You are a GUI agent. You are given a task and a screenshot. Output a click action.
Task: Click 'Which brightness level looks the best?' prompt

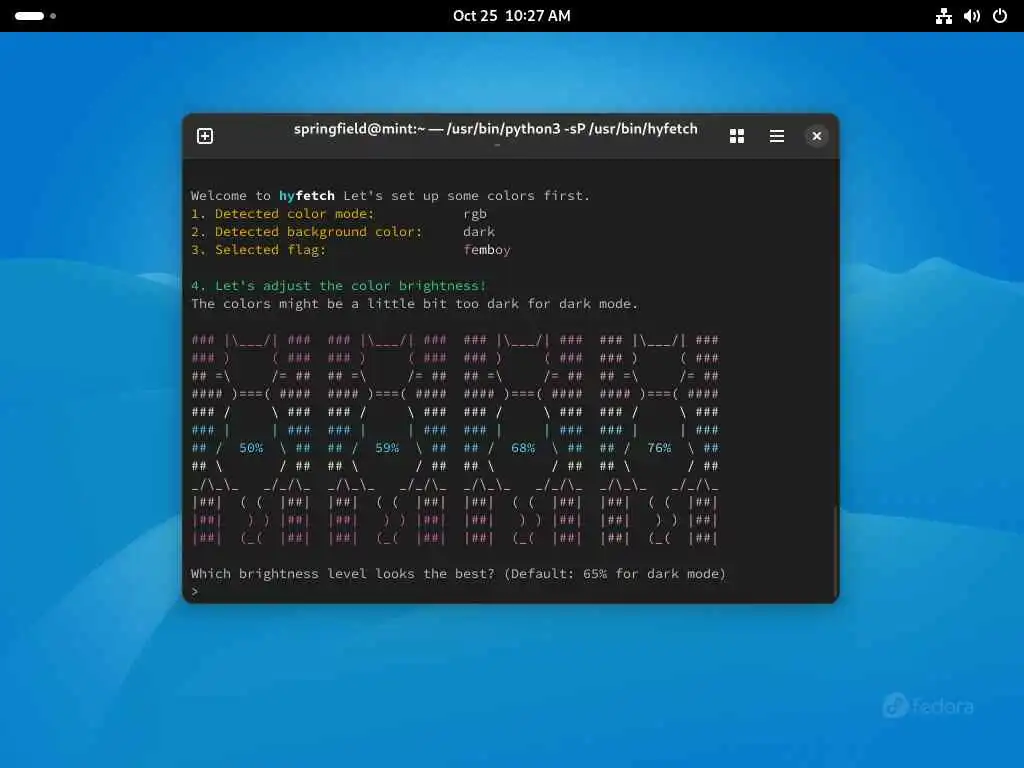point(458,574)
